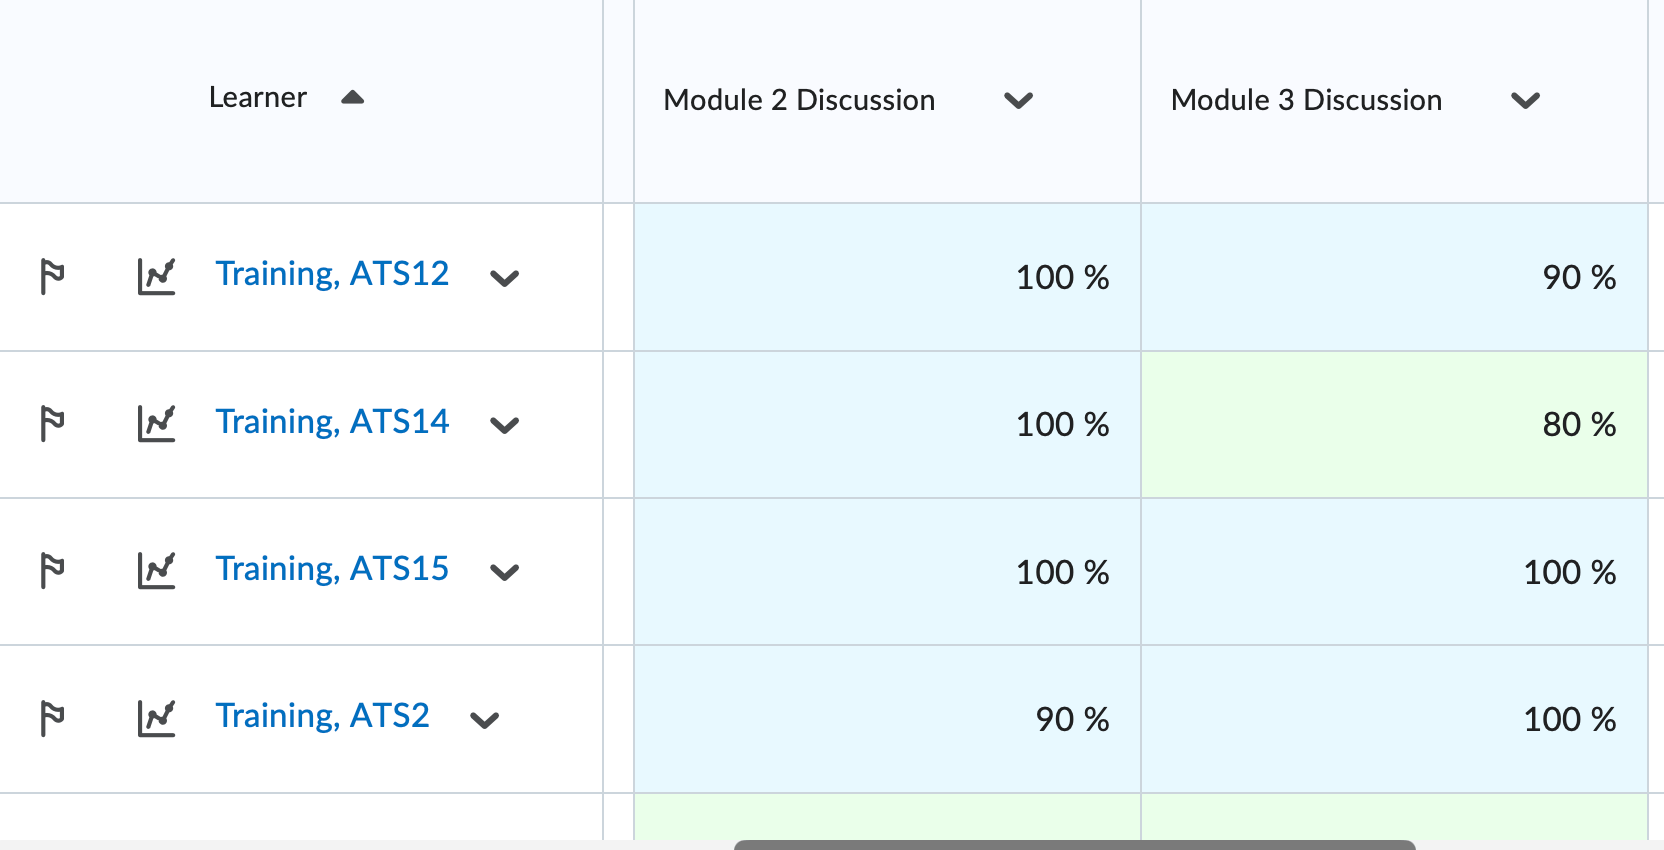Open the Module 3 Discussion column menu
The width and height of the screenshot is (1664, 850).
point(1525,100)
